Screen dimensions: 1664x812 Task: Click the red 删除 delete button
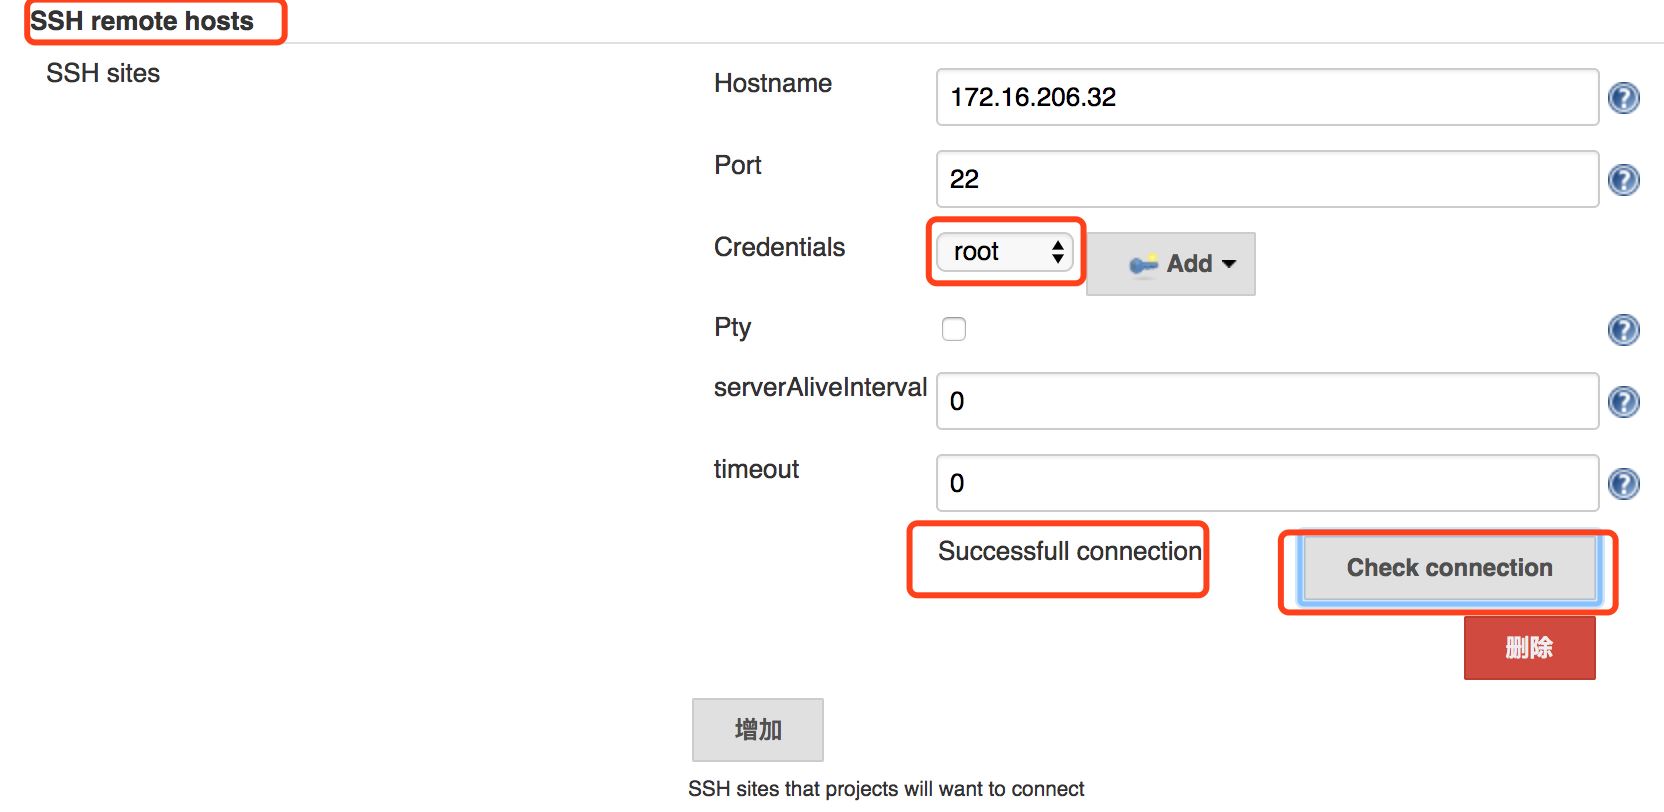[x=1529, y=648]
